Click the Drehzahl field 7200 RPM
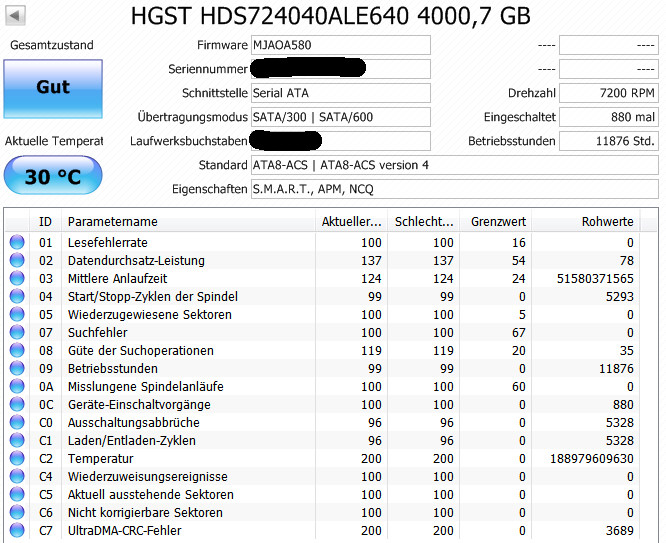This screenshot has height=543, width=666. [x=609, y=93]
